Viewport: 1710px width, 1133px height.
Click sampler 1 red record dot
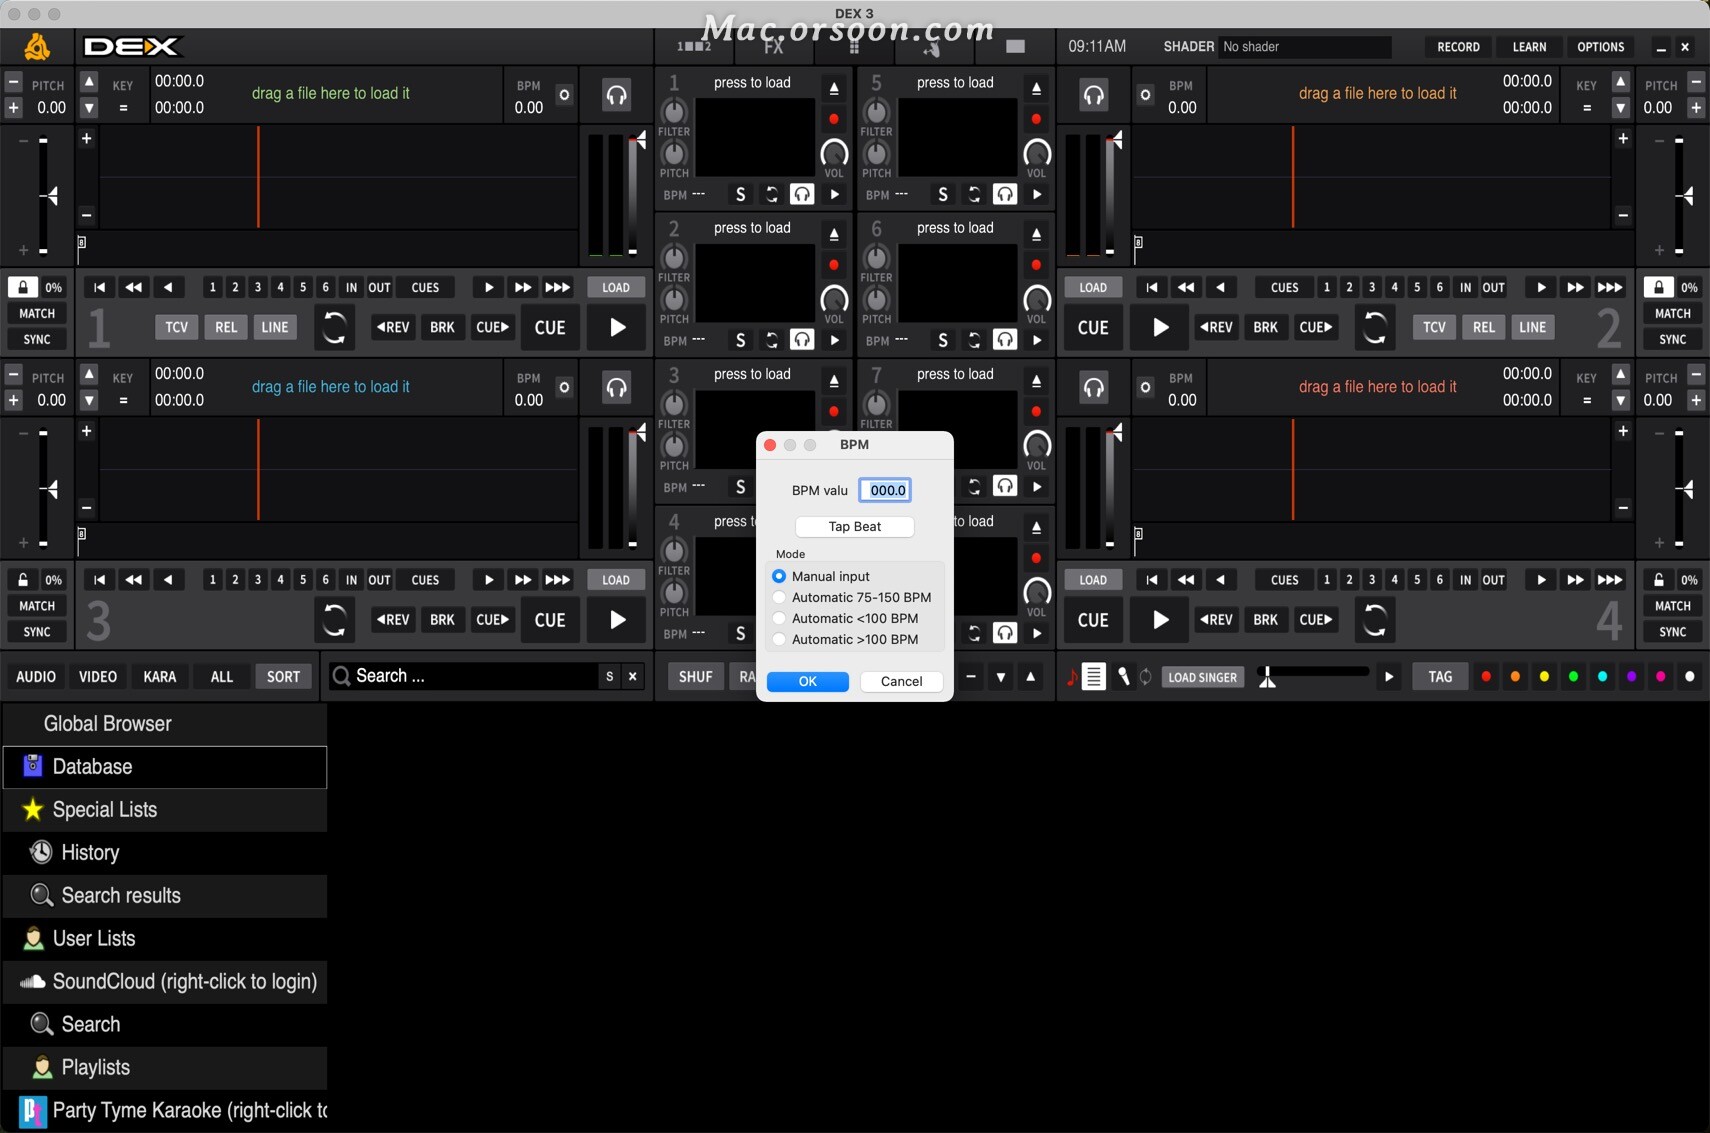point(834,119)
